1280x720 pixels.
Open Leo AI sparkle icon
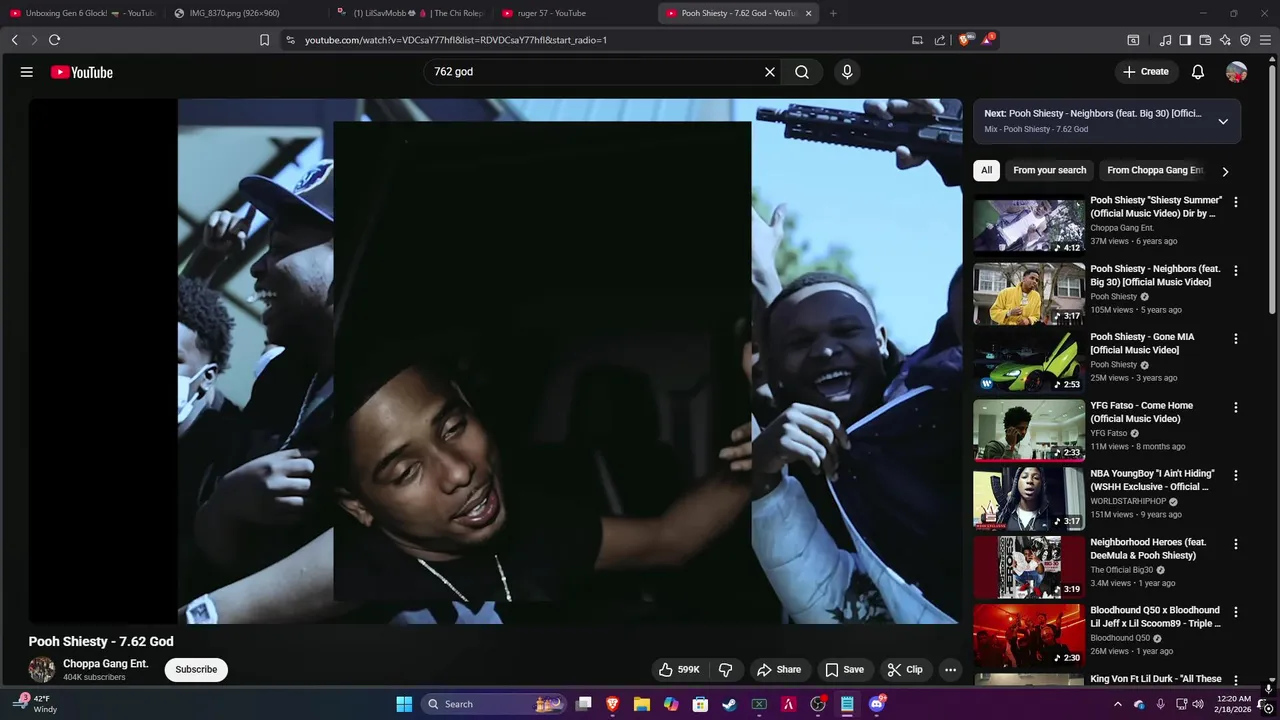[1225, 40]
